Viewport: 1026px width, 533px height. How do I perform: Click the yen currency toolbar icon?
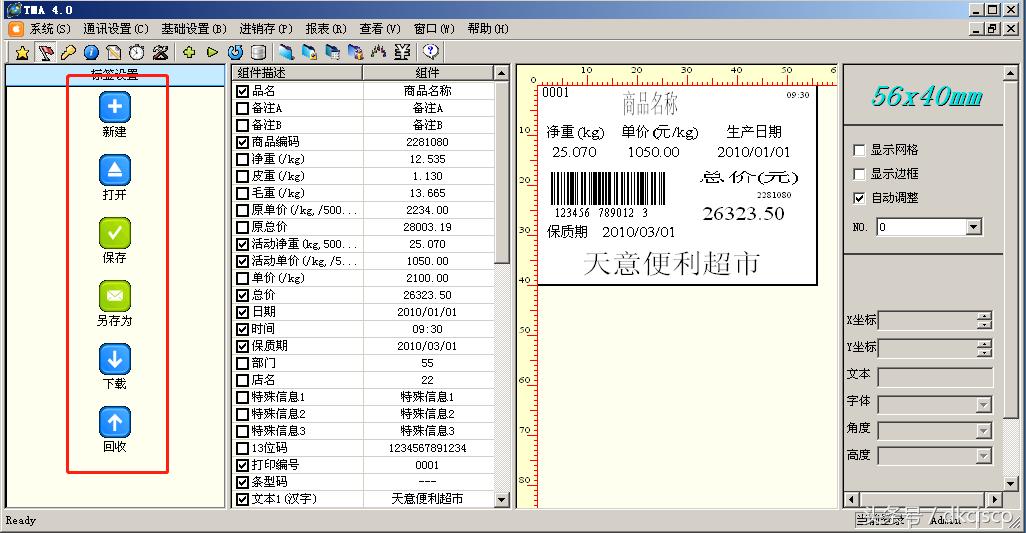tap(403, 52)
